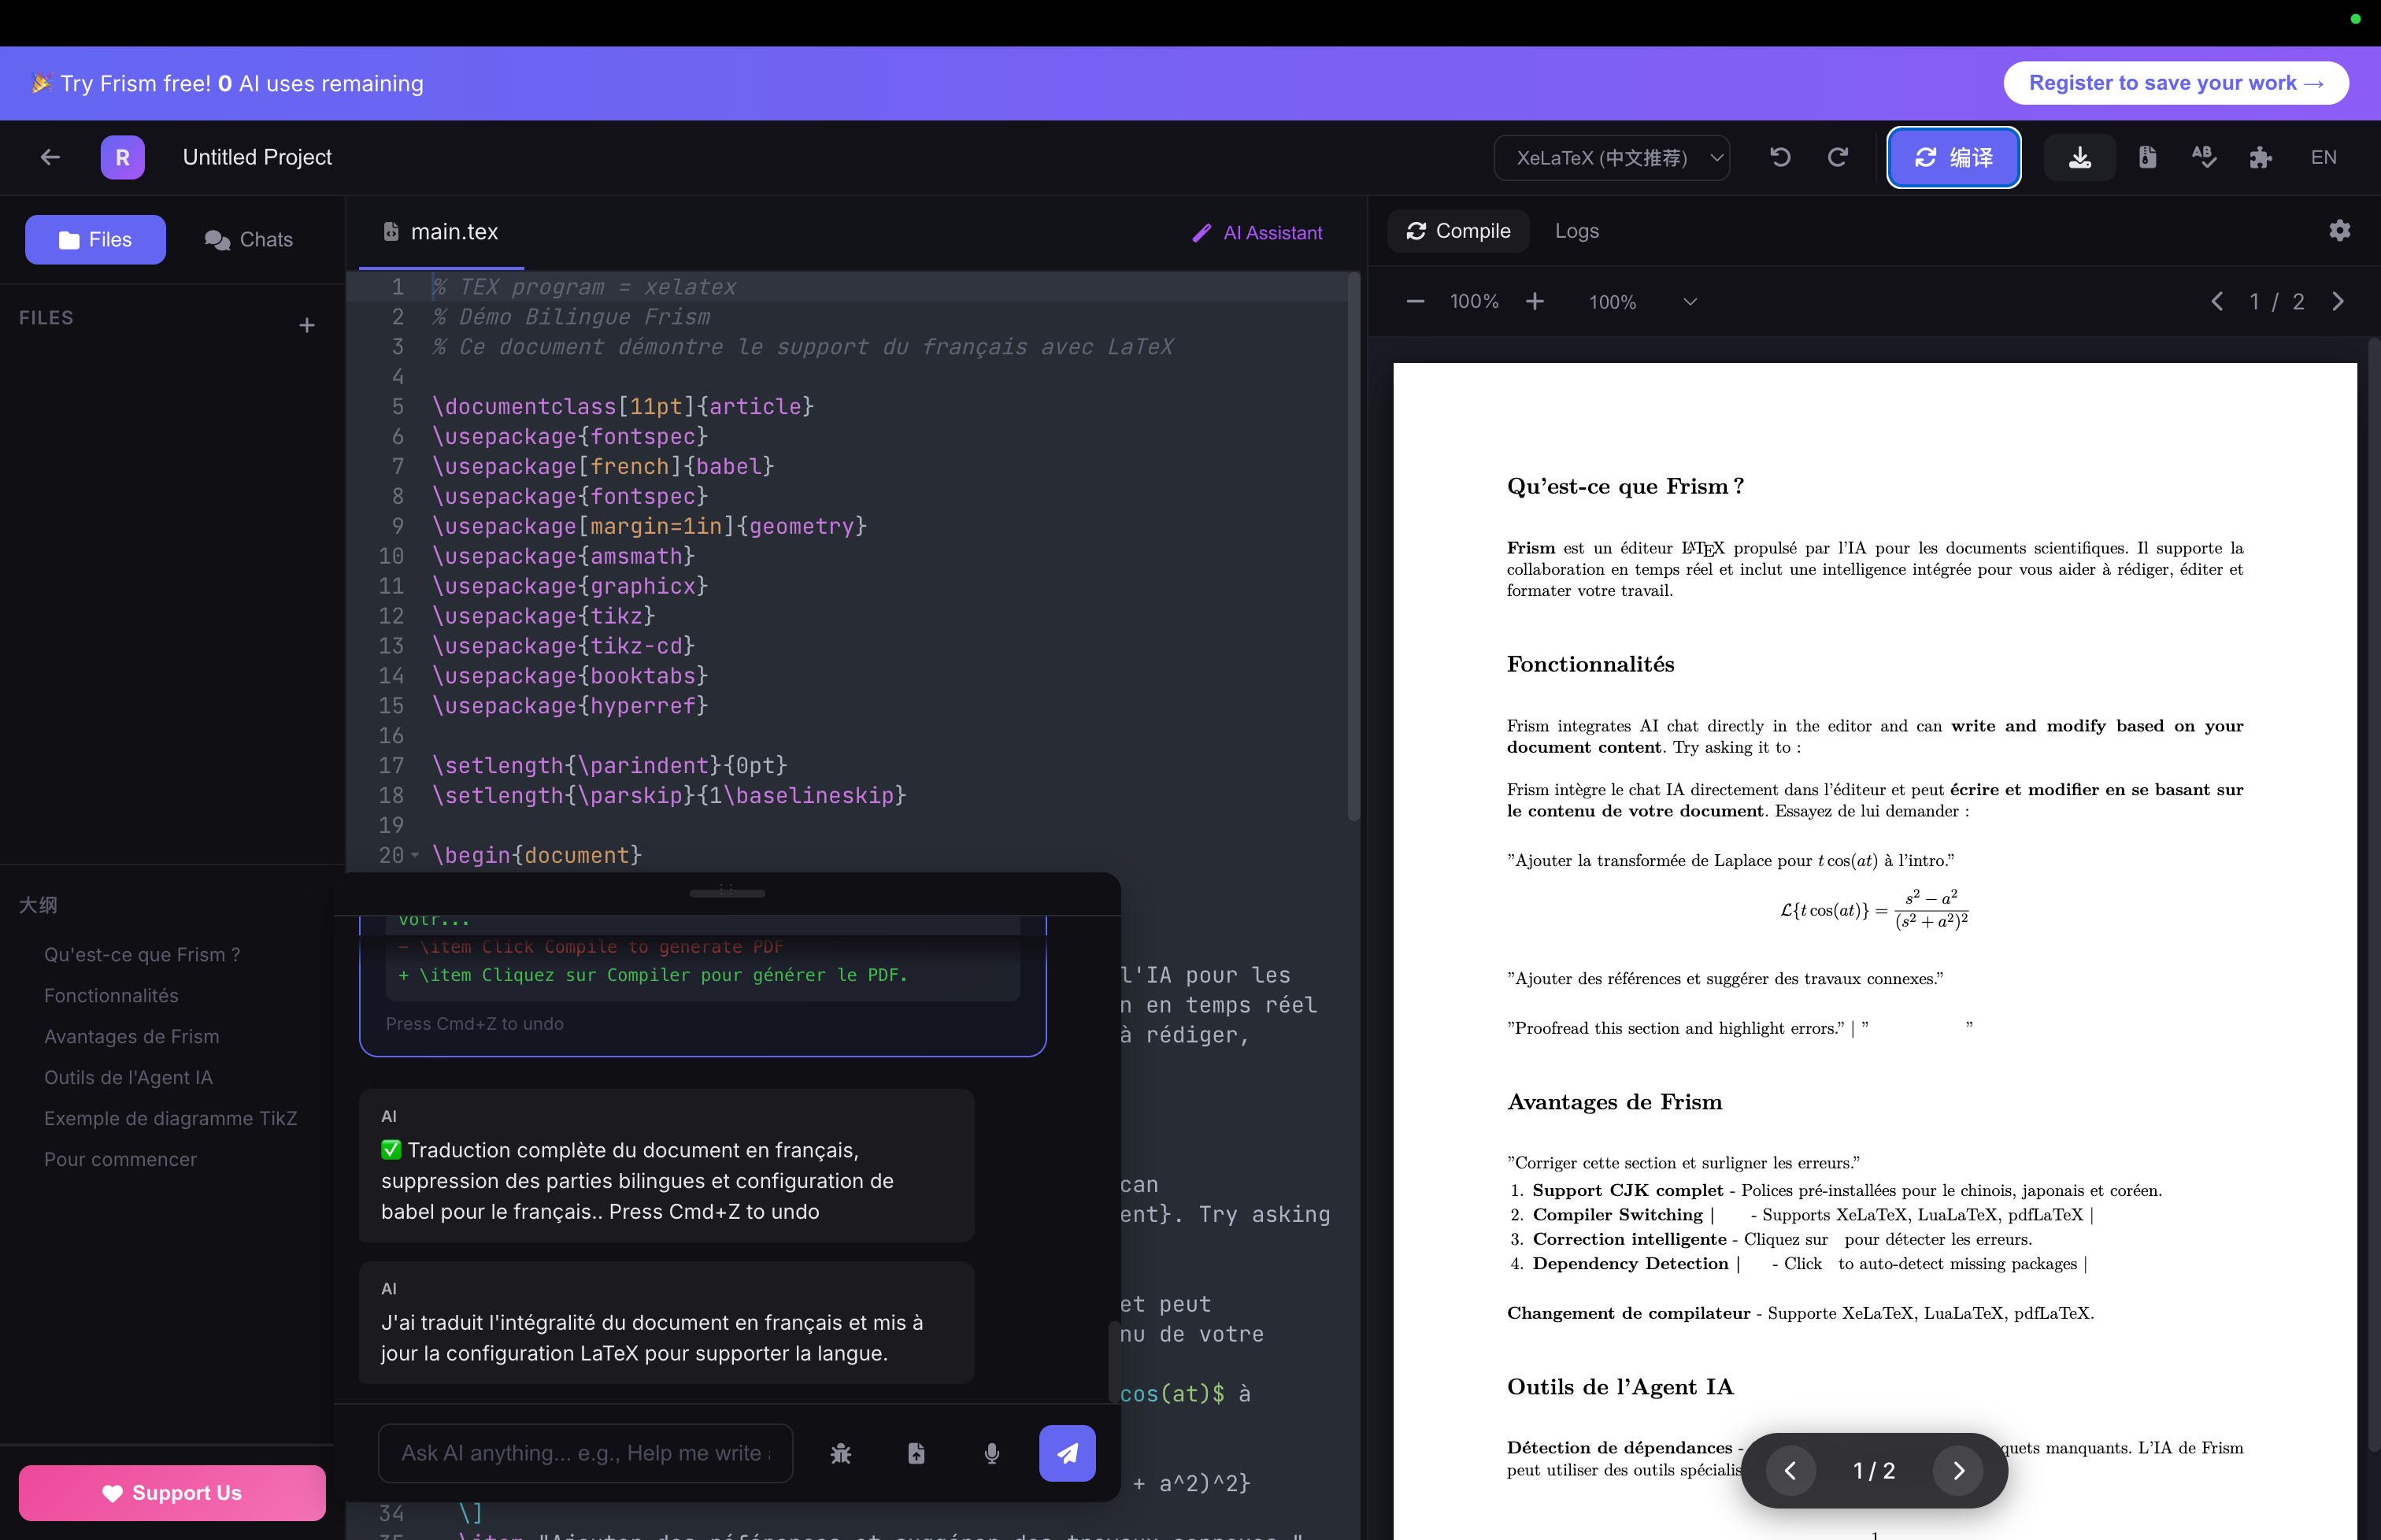The image size is (2381, 1540).
Task: Click the microphone voice input icon
Action: (991, 1453)
